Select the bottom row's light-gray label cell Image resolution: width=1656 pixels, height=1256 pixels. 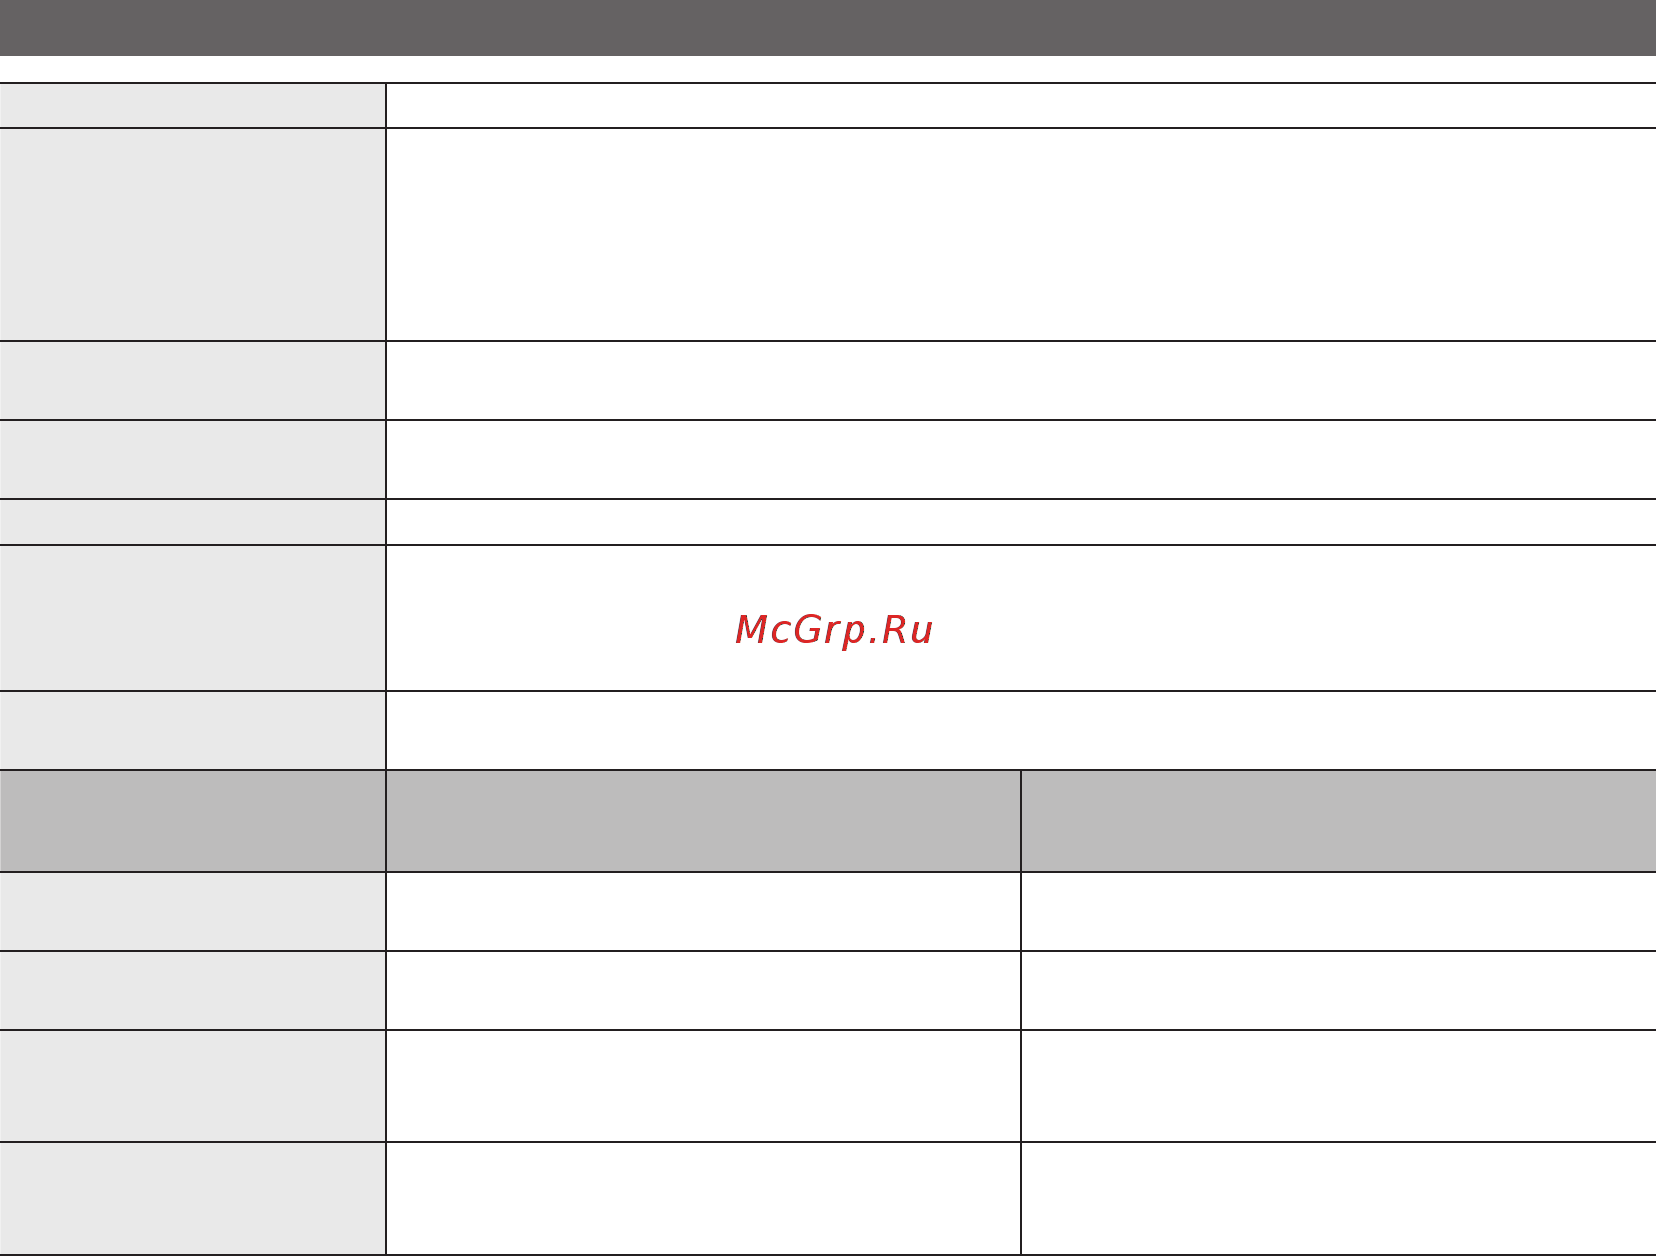[192, 1198]
